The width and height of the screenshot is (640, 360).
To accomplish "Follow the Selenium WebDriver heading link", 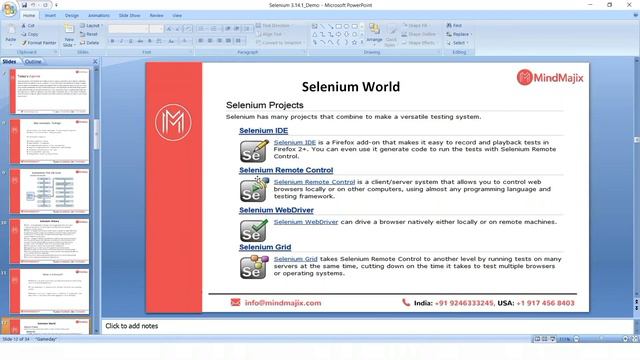I will (276, 210).
